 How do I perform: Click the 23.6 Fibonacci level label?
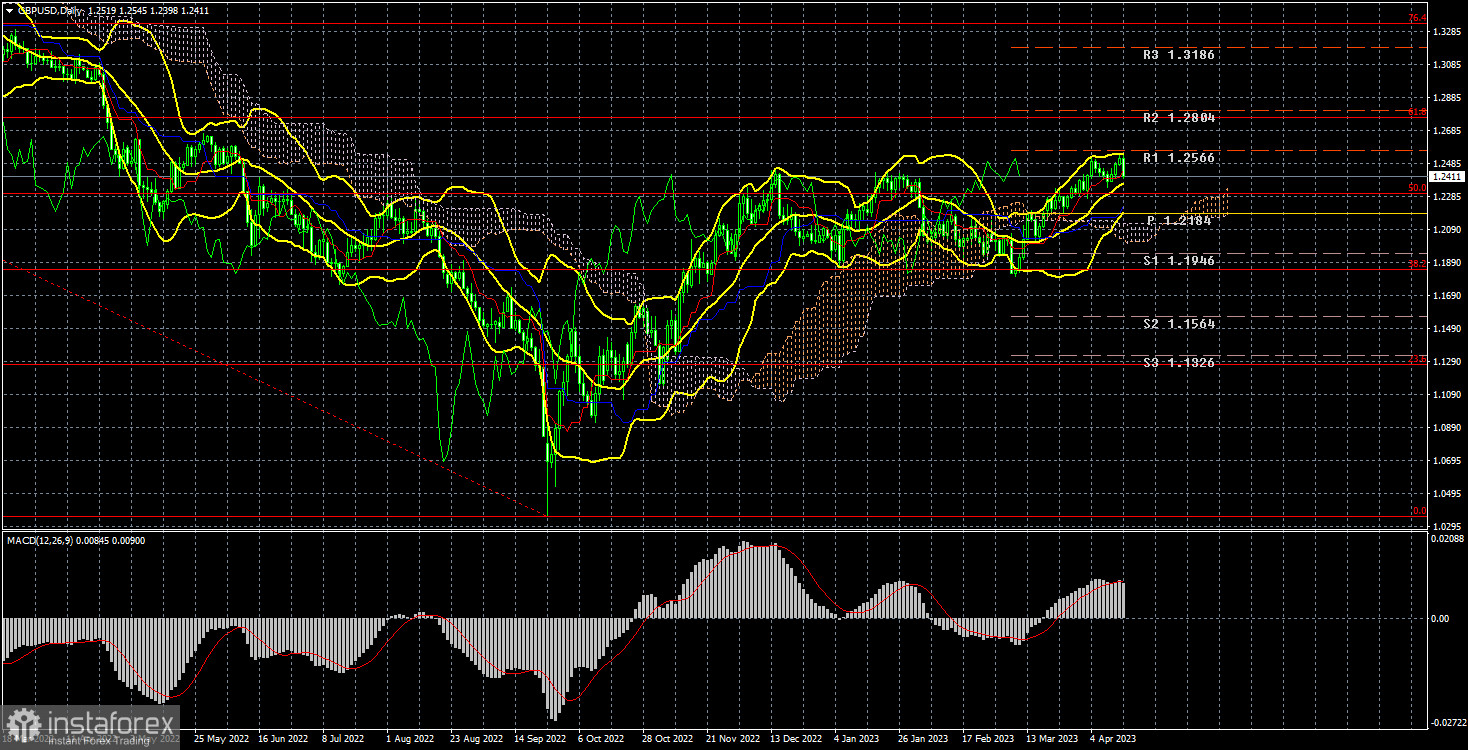point(1417,359)
